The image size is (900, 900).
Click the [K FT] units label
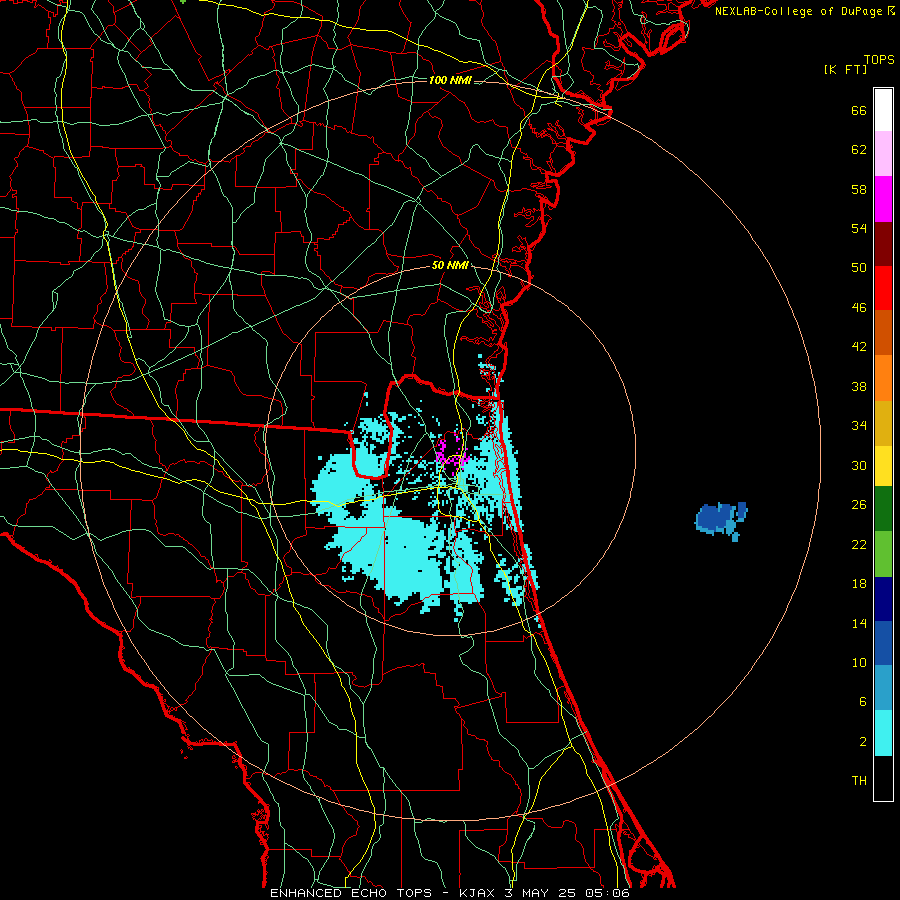pos(845,69)
